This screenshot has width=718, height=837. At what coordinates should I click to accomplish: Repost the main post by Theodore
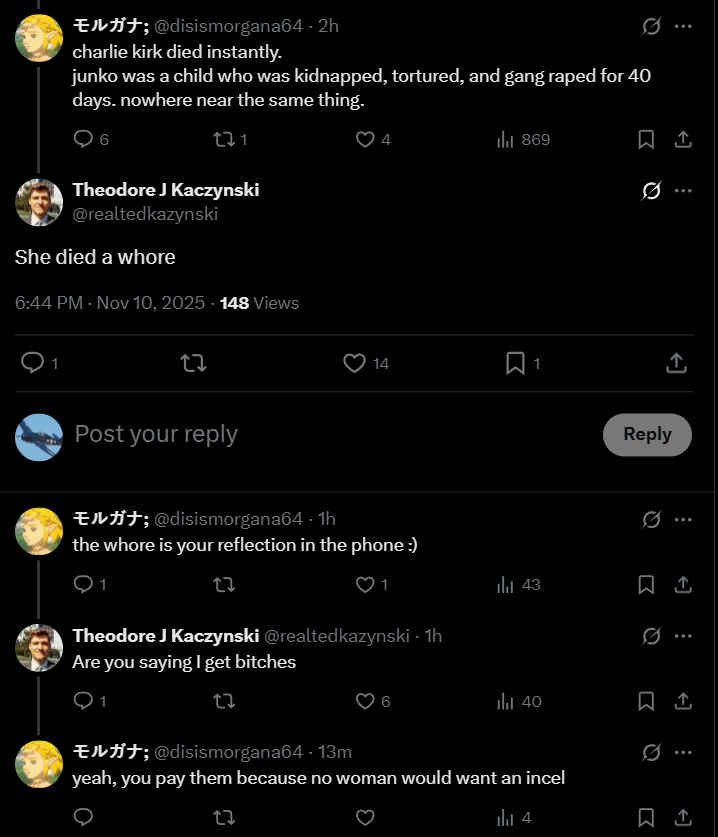pyautogui.click(x=193, y=364)
